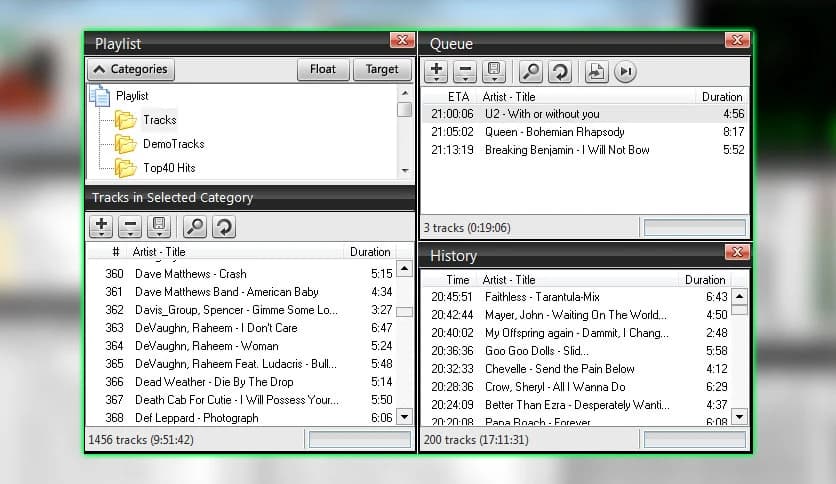Image resolution: width=836 pixels, height=484 pixels.
Task: Click the save icon in Queue toolbar
Action: click(493, 71)
